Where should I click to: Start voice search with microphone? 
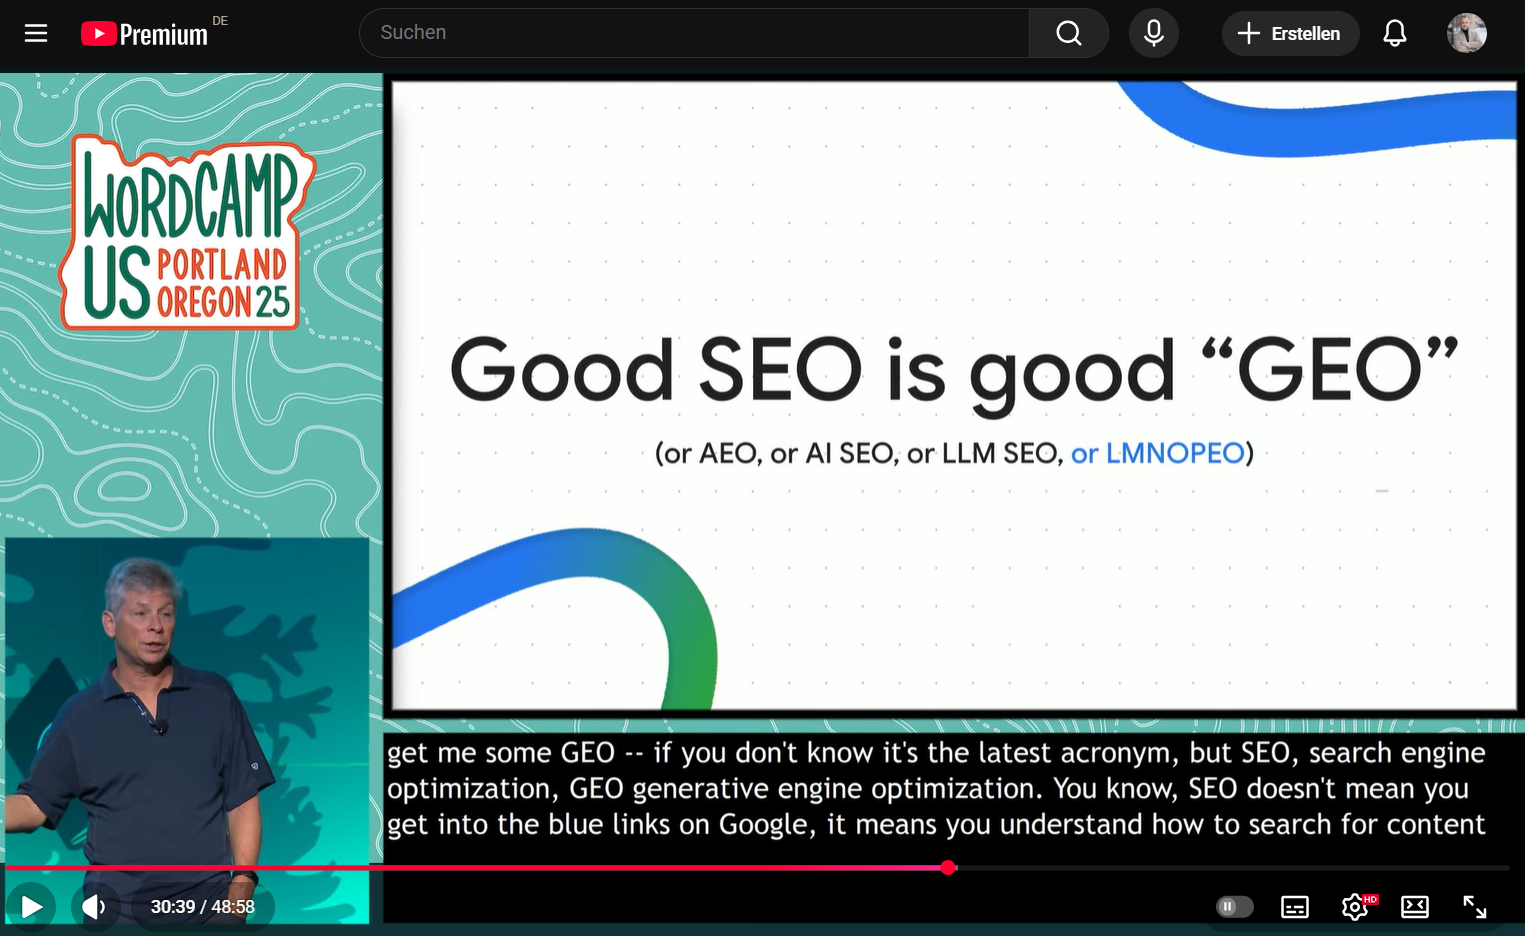pyautogui.click(x=1153, y=33)
